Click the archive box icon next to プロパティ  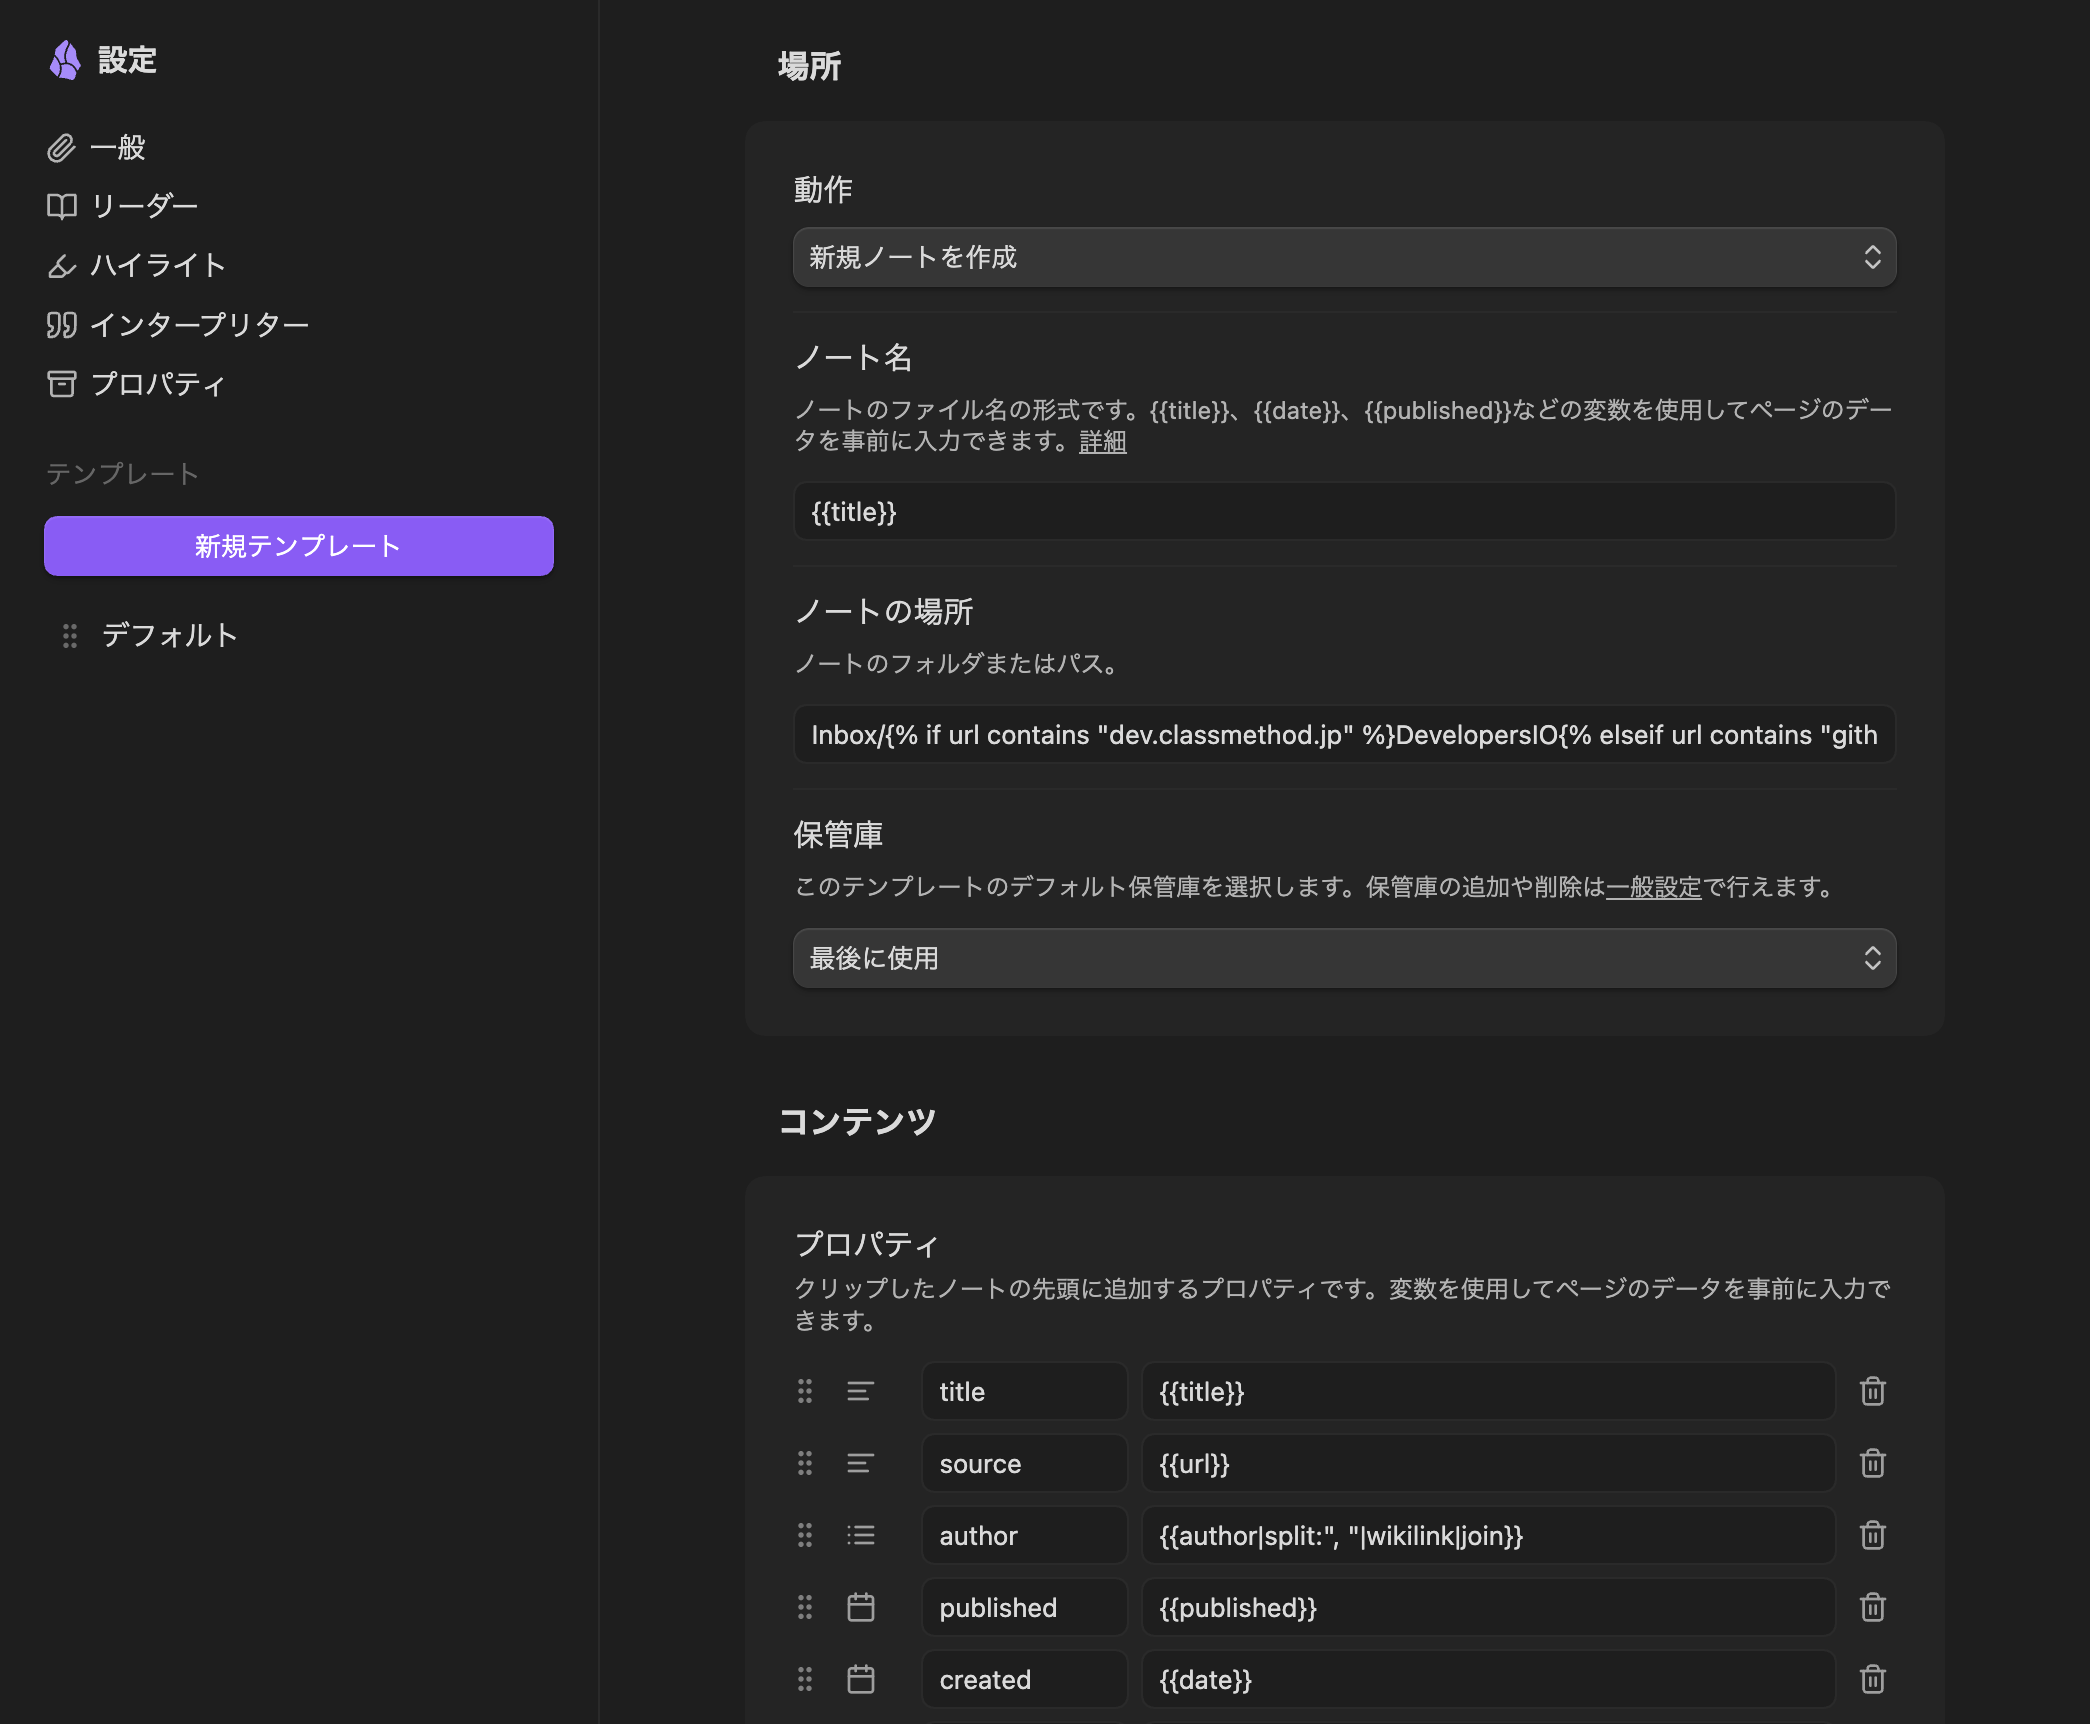[61, 384]
